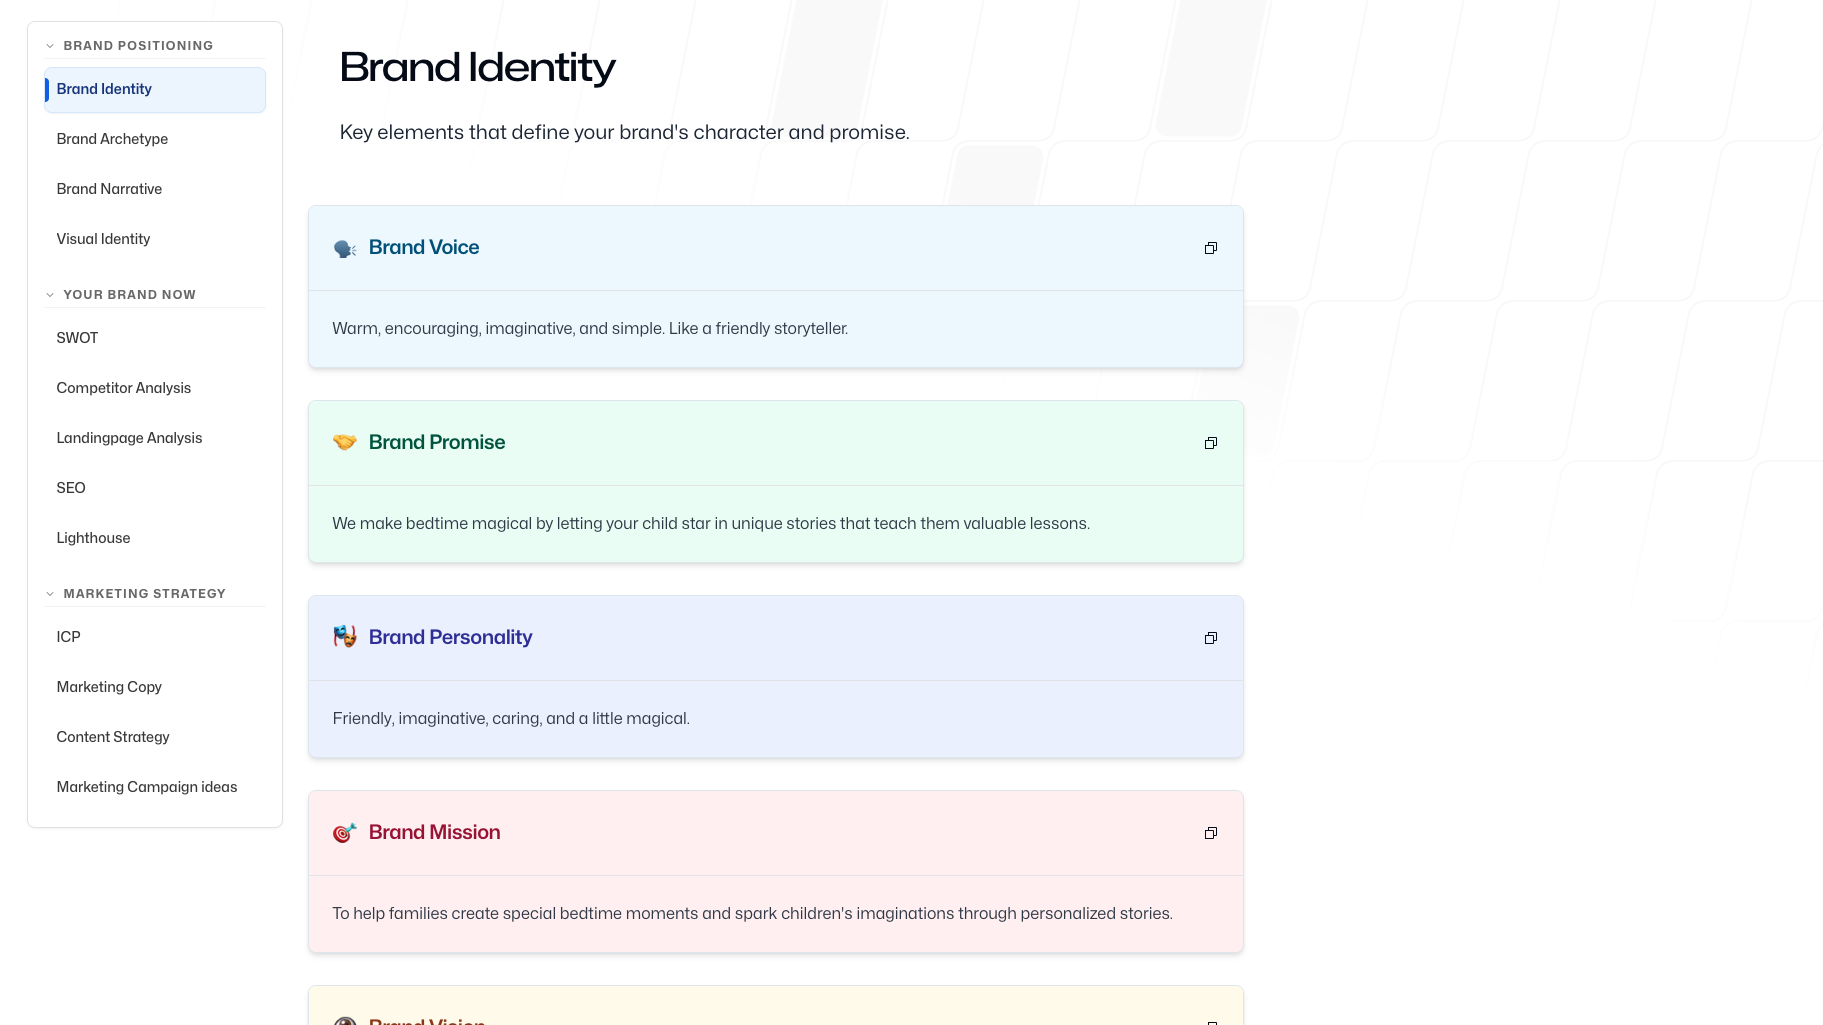The width and height of the screenshot is (1823, 1025).
Task: Open the SWOT page
Action: tap(77, 338)
